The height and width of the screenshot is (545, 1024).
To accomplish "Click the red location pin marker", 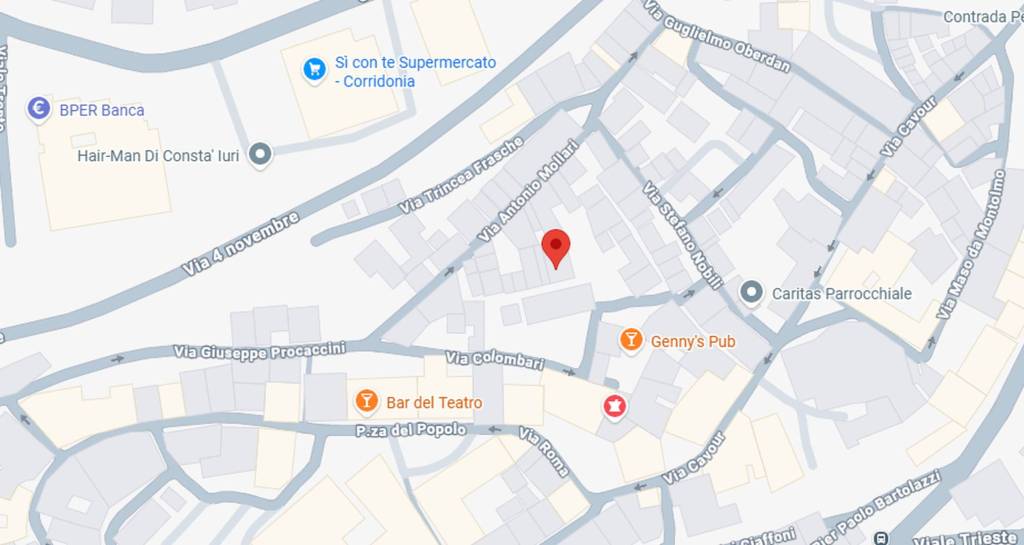I will click(556, 249).
